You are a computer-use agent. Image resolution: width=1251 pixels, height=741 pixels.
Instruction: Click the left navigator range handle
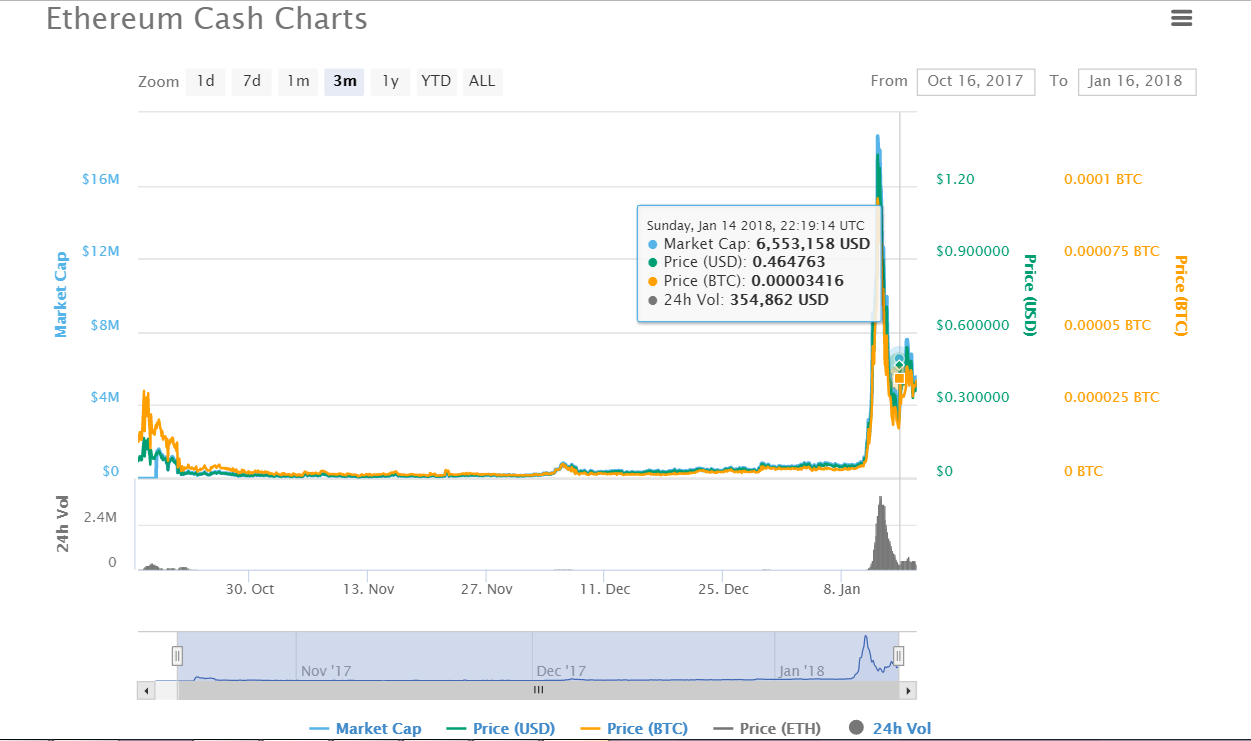click(177, 656)
